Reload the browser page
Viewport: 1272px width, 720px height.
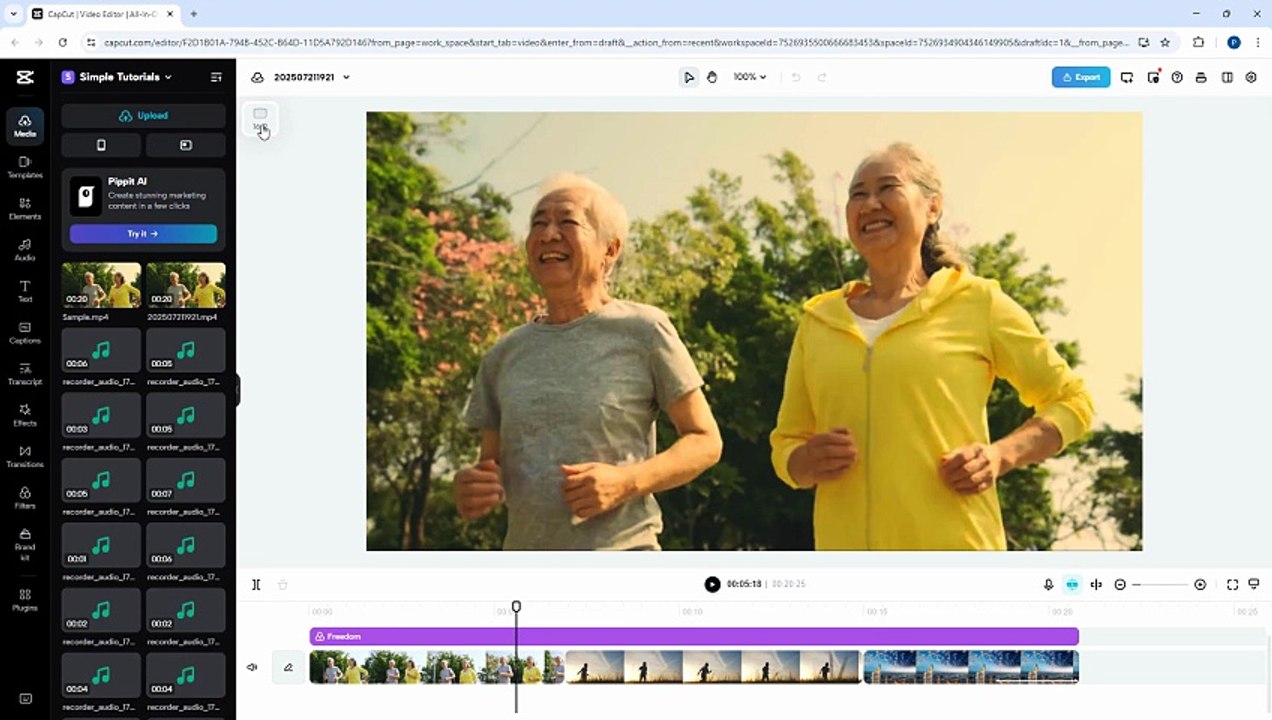click(63, 43)
